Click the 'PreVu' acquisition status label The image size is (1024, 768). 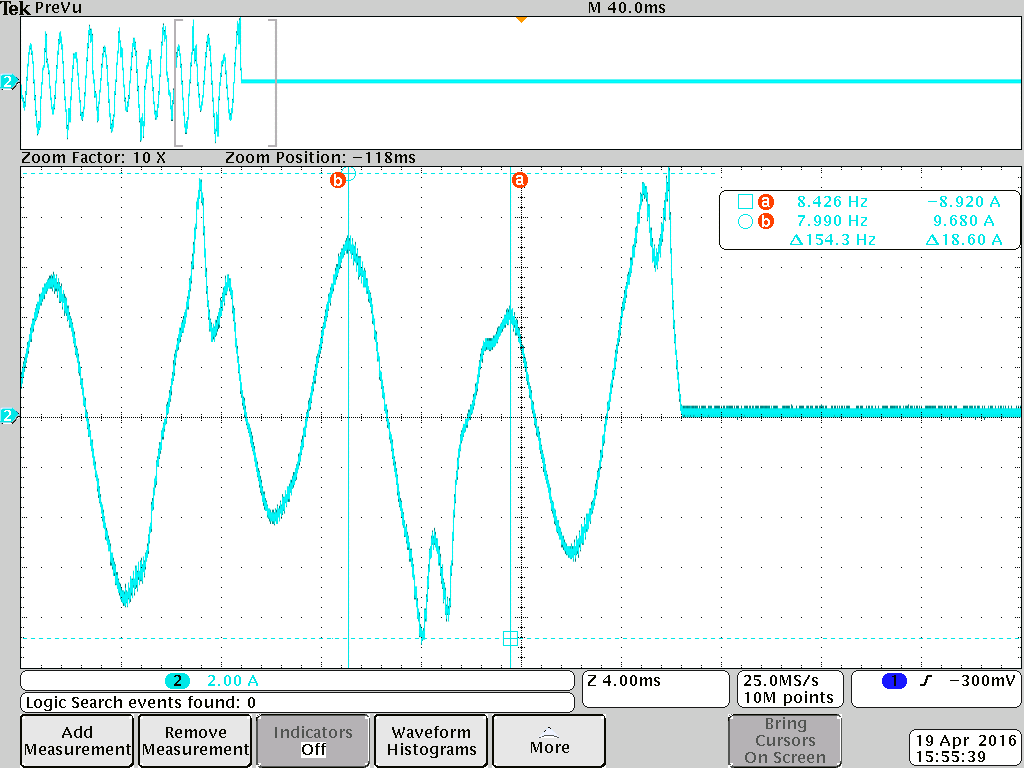tap(59, 8)
